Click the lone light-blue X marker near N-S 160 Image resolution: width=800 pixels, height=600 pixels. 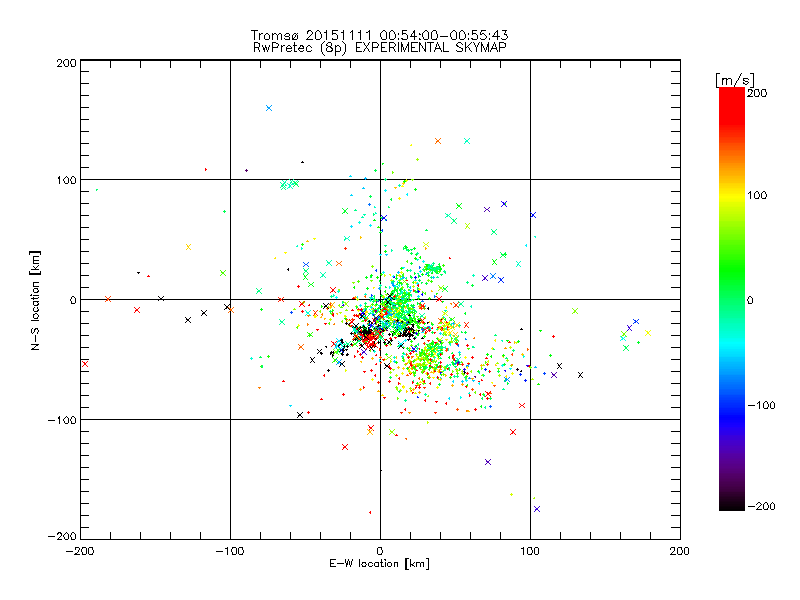269,108
